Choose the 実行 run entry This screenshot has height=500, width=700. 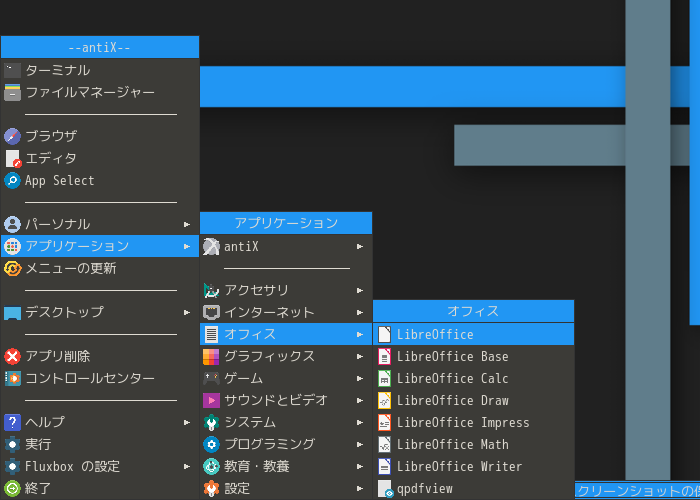100,444
